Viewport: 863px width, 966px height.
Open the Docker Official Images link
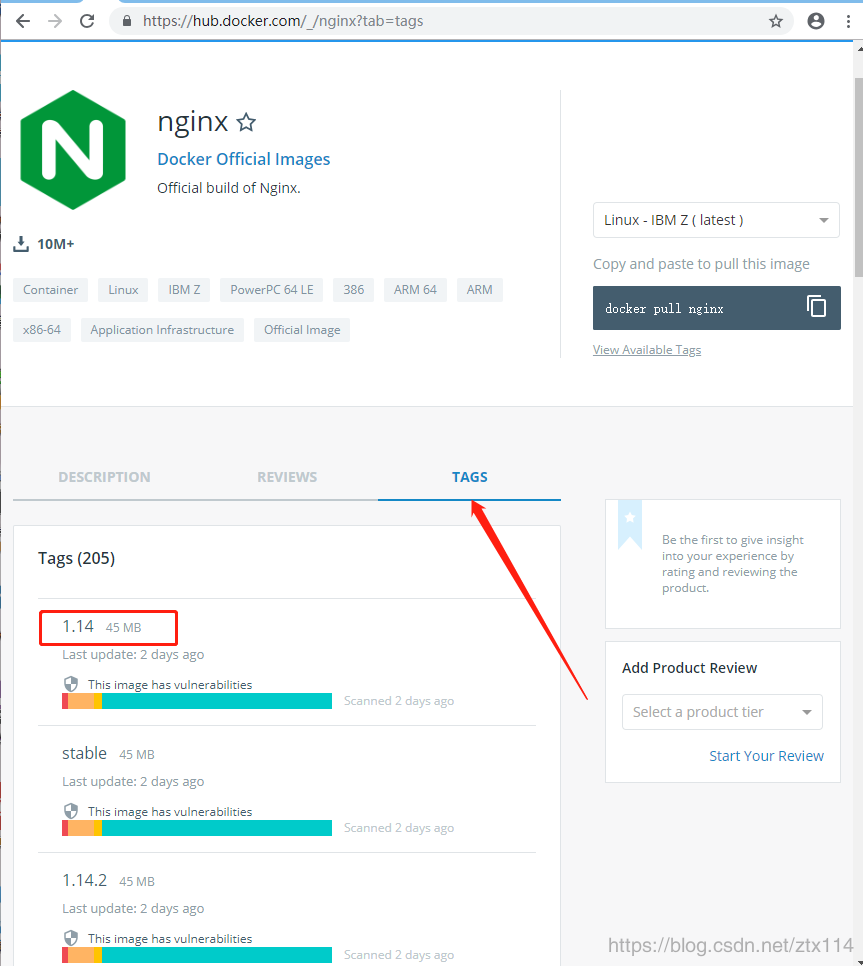(x=243, y=159)
